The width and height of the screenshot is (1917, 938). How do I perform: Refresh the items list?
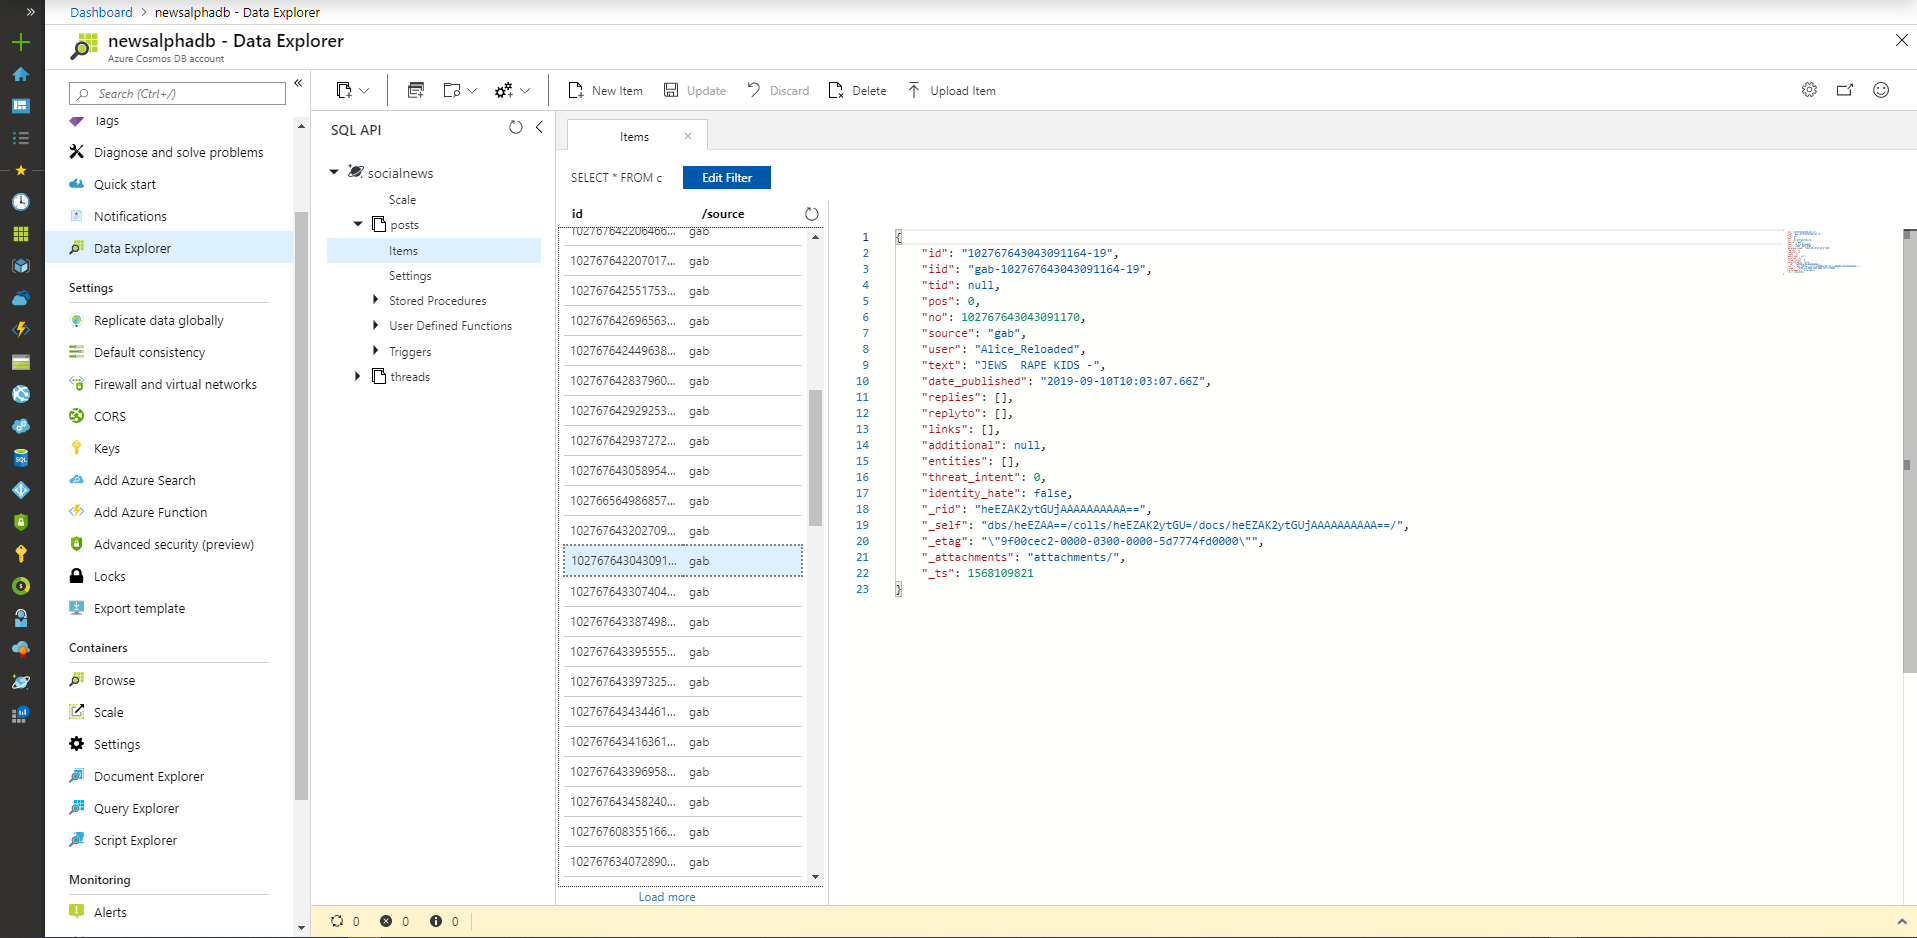coord(811,214)
